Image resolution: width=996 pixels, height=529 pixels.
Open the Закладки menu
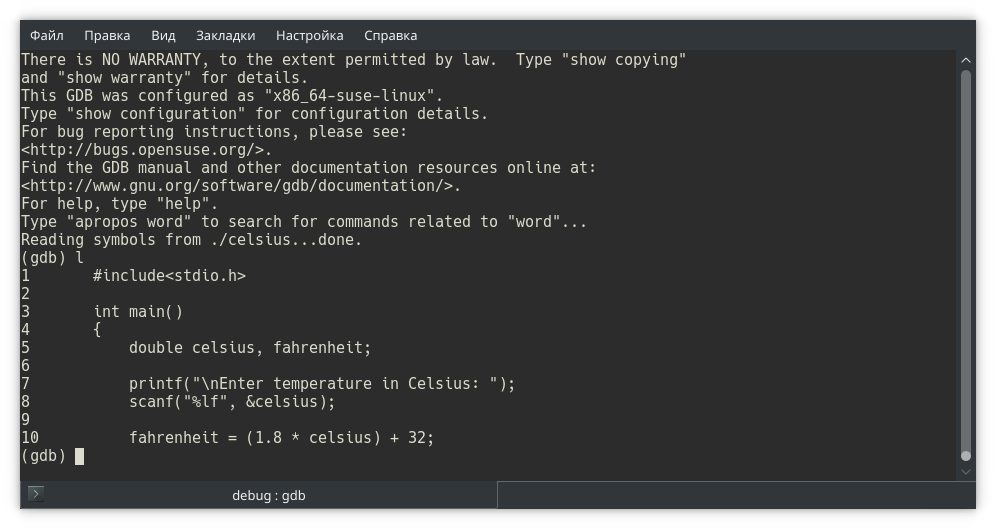(225, 35)
